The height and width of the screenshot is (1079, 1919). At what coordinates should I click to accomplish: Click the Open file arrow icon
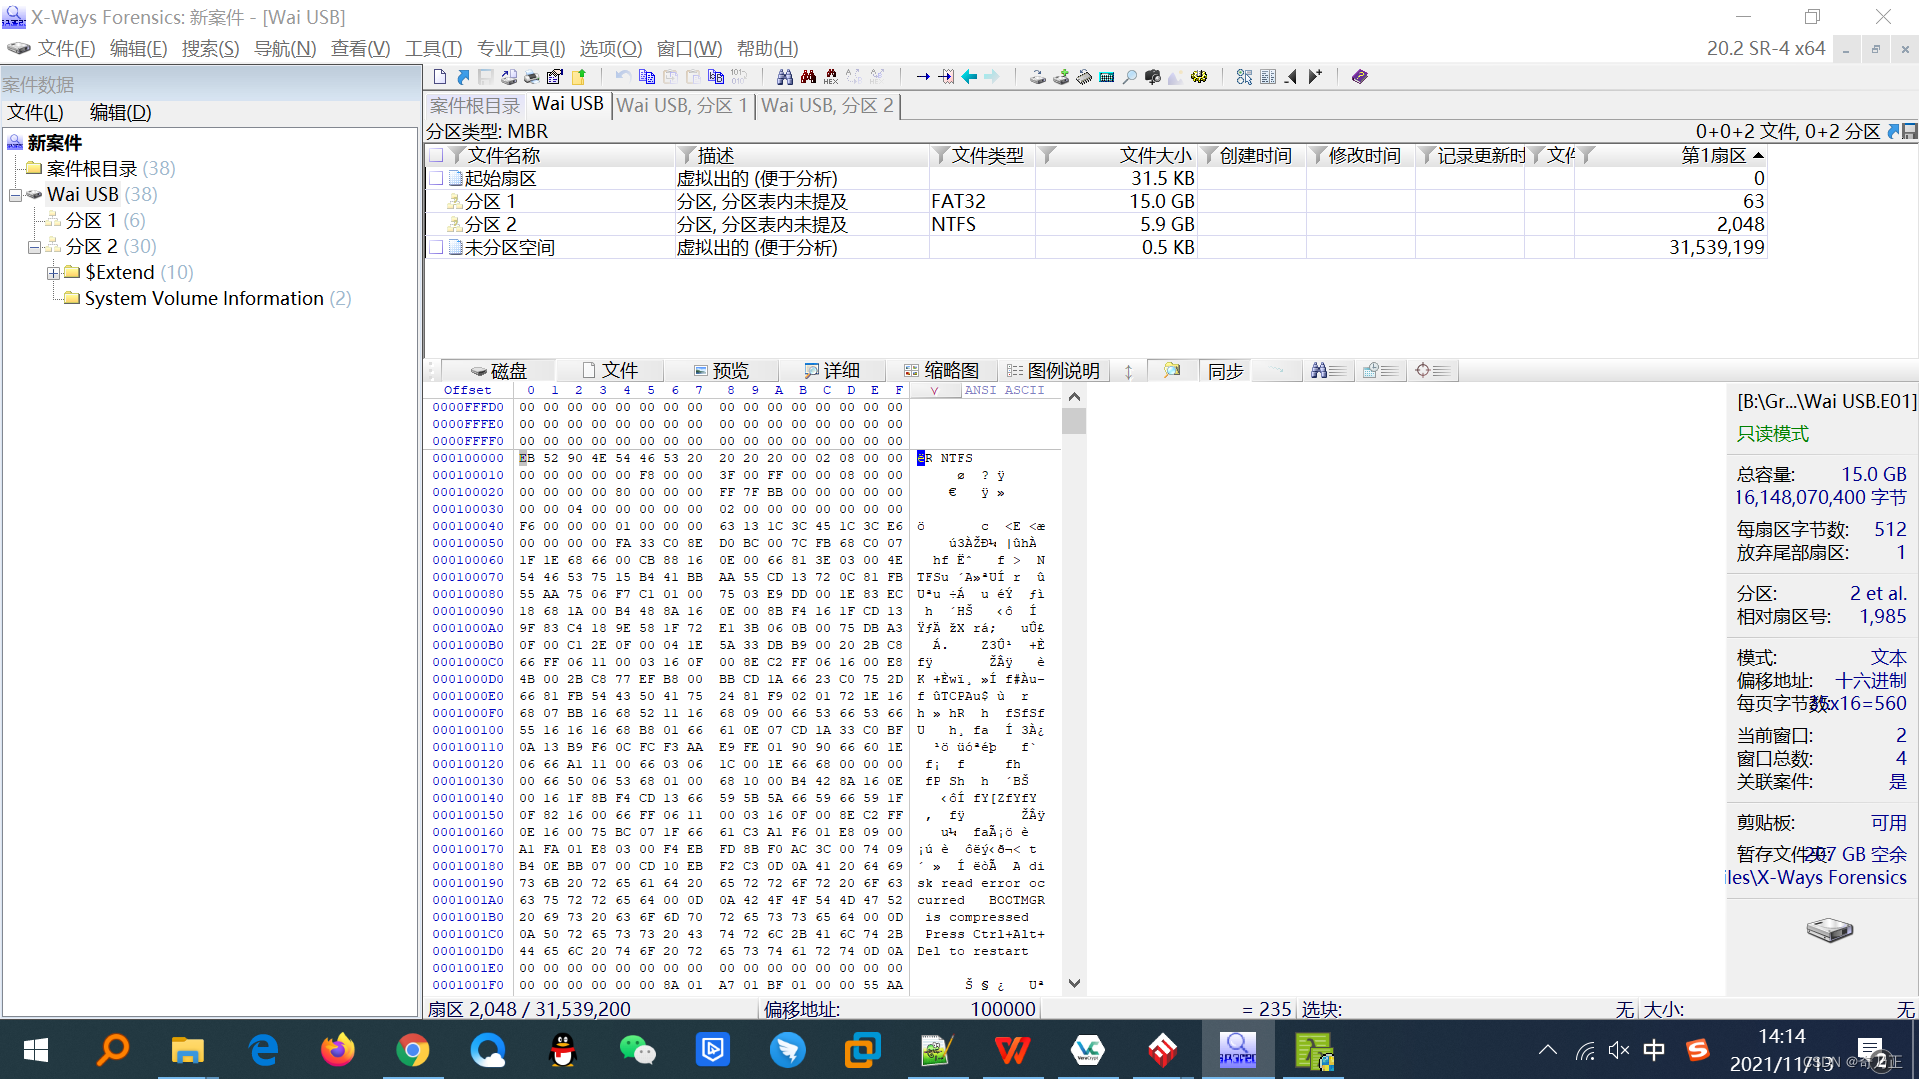463,76
